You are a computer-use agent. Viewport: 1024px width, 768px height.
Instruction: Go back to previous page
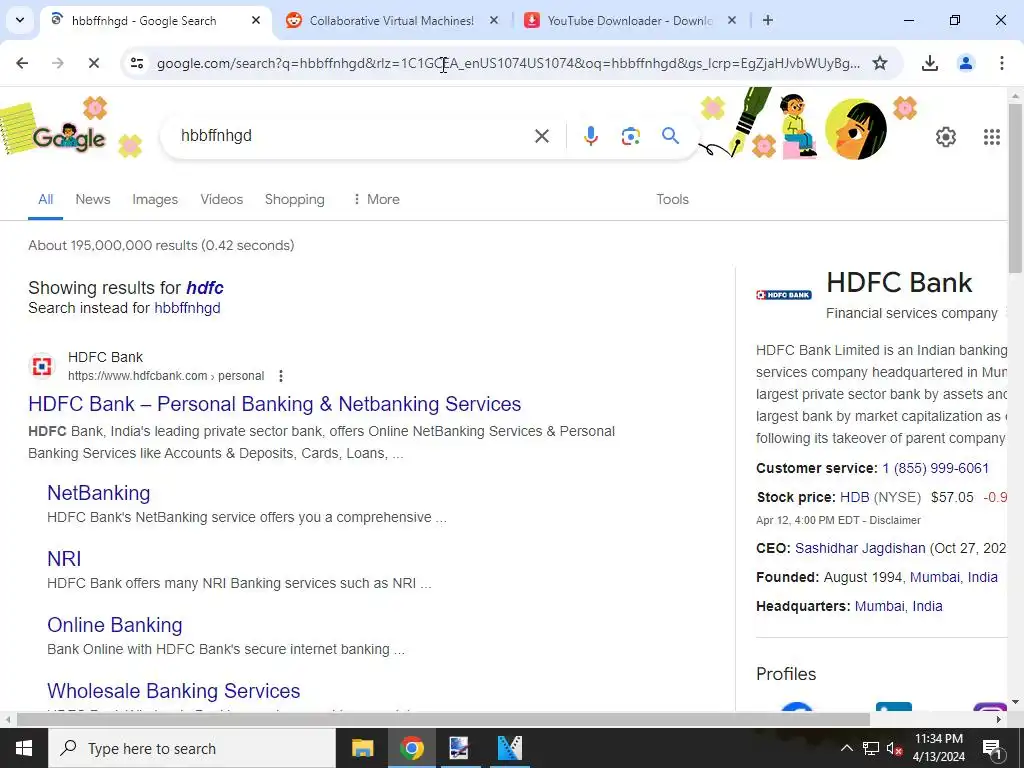click(x=22, y=63)
